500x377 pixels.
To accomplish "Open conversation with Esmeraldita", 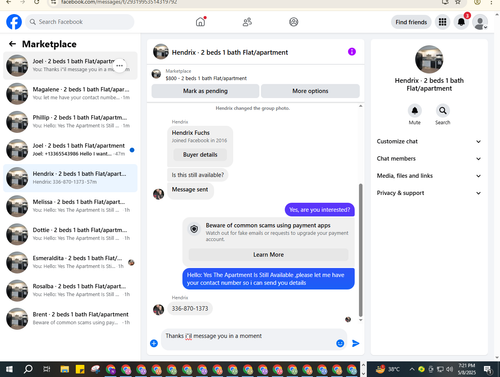I will click(70, 262).
